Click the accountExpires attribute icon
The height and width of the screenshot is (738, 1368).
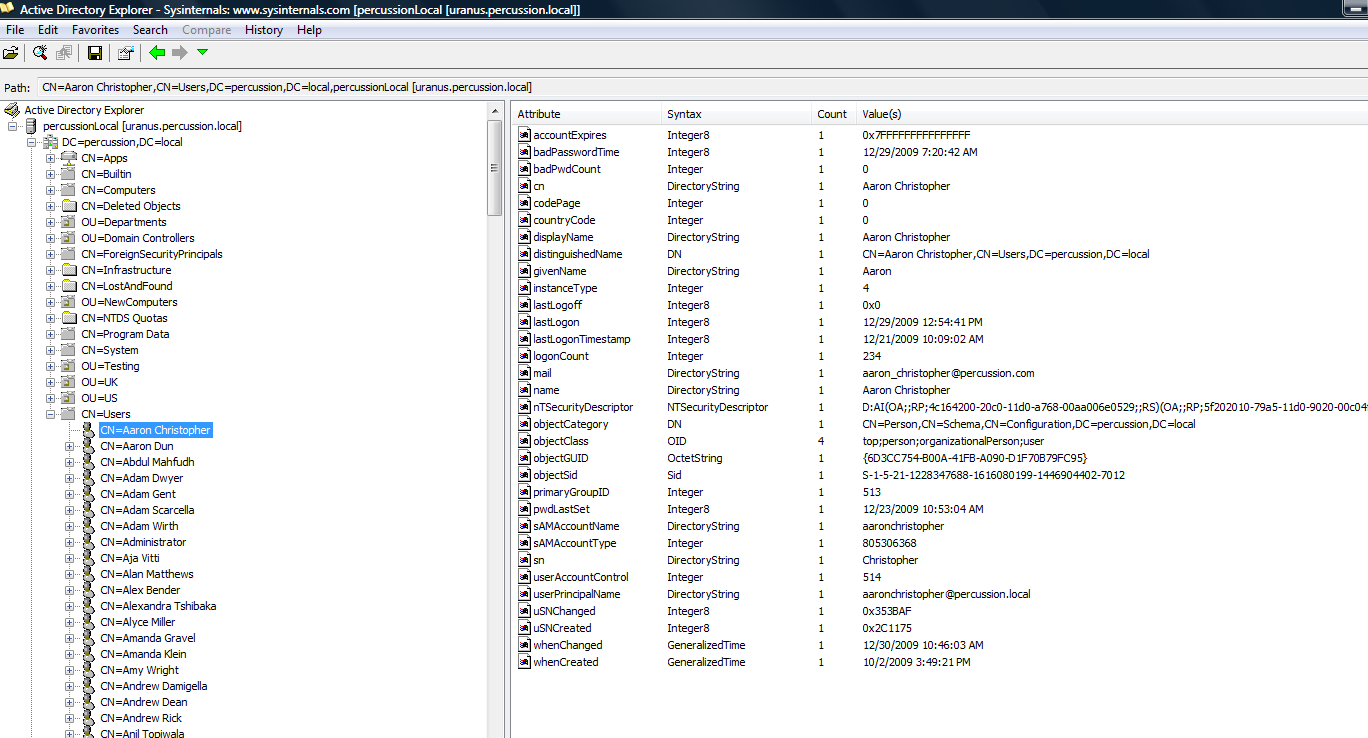pyautogui.click(x=524, y=135)
